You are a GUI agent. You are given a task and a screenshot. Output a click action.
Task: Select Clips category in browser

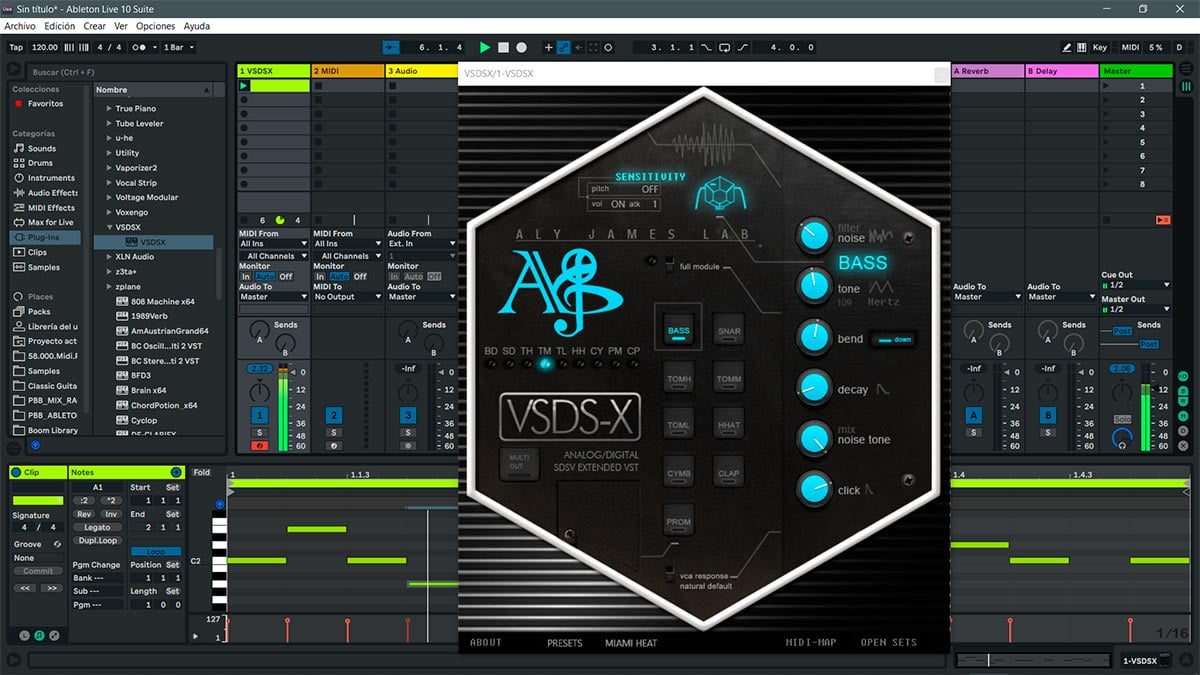click(x=37, y=252)
